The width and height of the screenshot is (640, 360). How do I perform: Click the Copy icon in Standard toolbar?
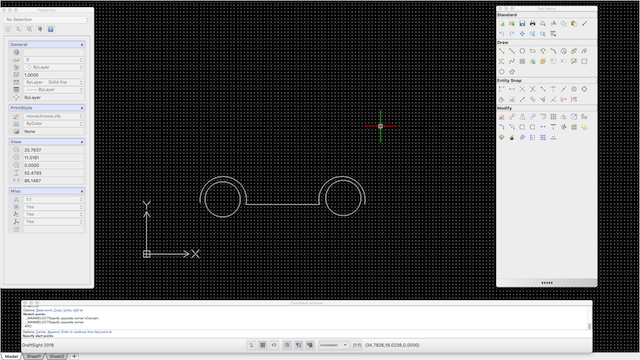click(564, 24)
